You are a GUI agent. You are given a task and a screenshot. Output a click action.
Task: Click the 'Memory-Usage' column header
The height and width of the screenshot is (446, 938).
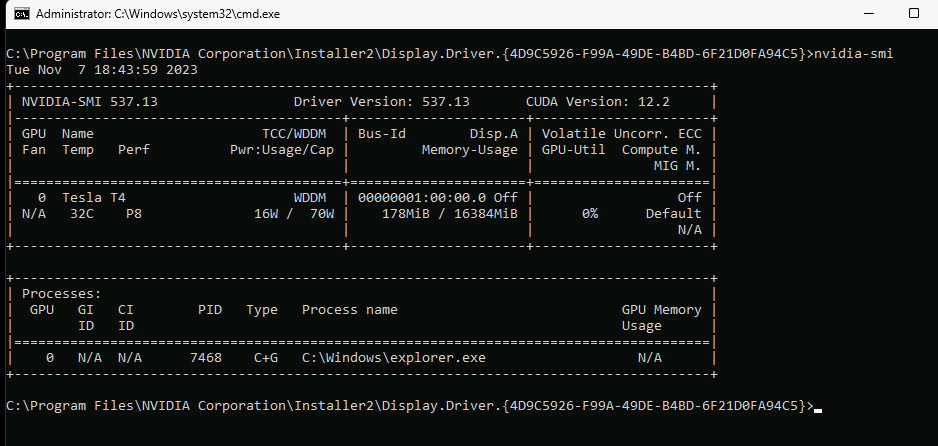click(470, 149)
